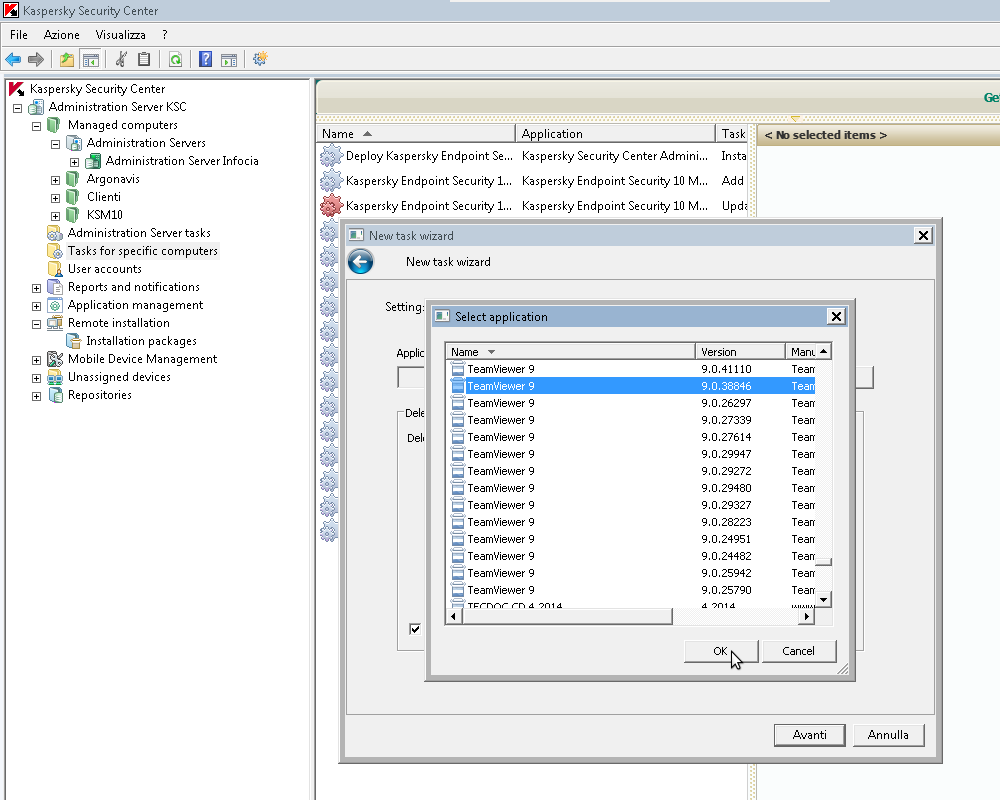Click the Mobile Device Management icon

tap(55, 359)
